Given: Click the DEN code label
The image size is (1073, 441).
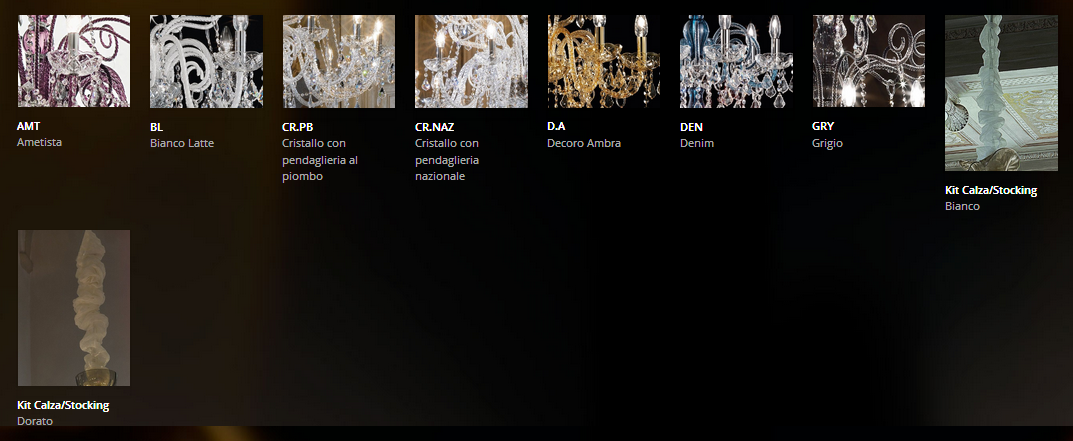Looking at the screenshot, I should tap(691, 127).
